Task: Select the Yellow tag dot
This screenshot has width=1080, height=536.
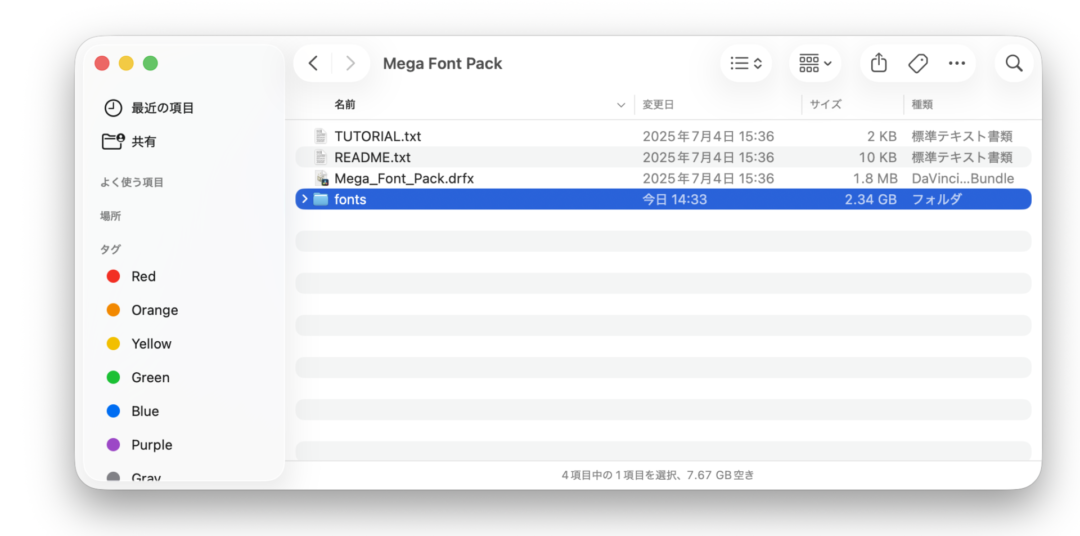Action: point(114,344)
